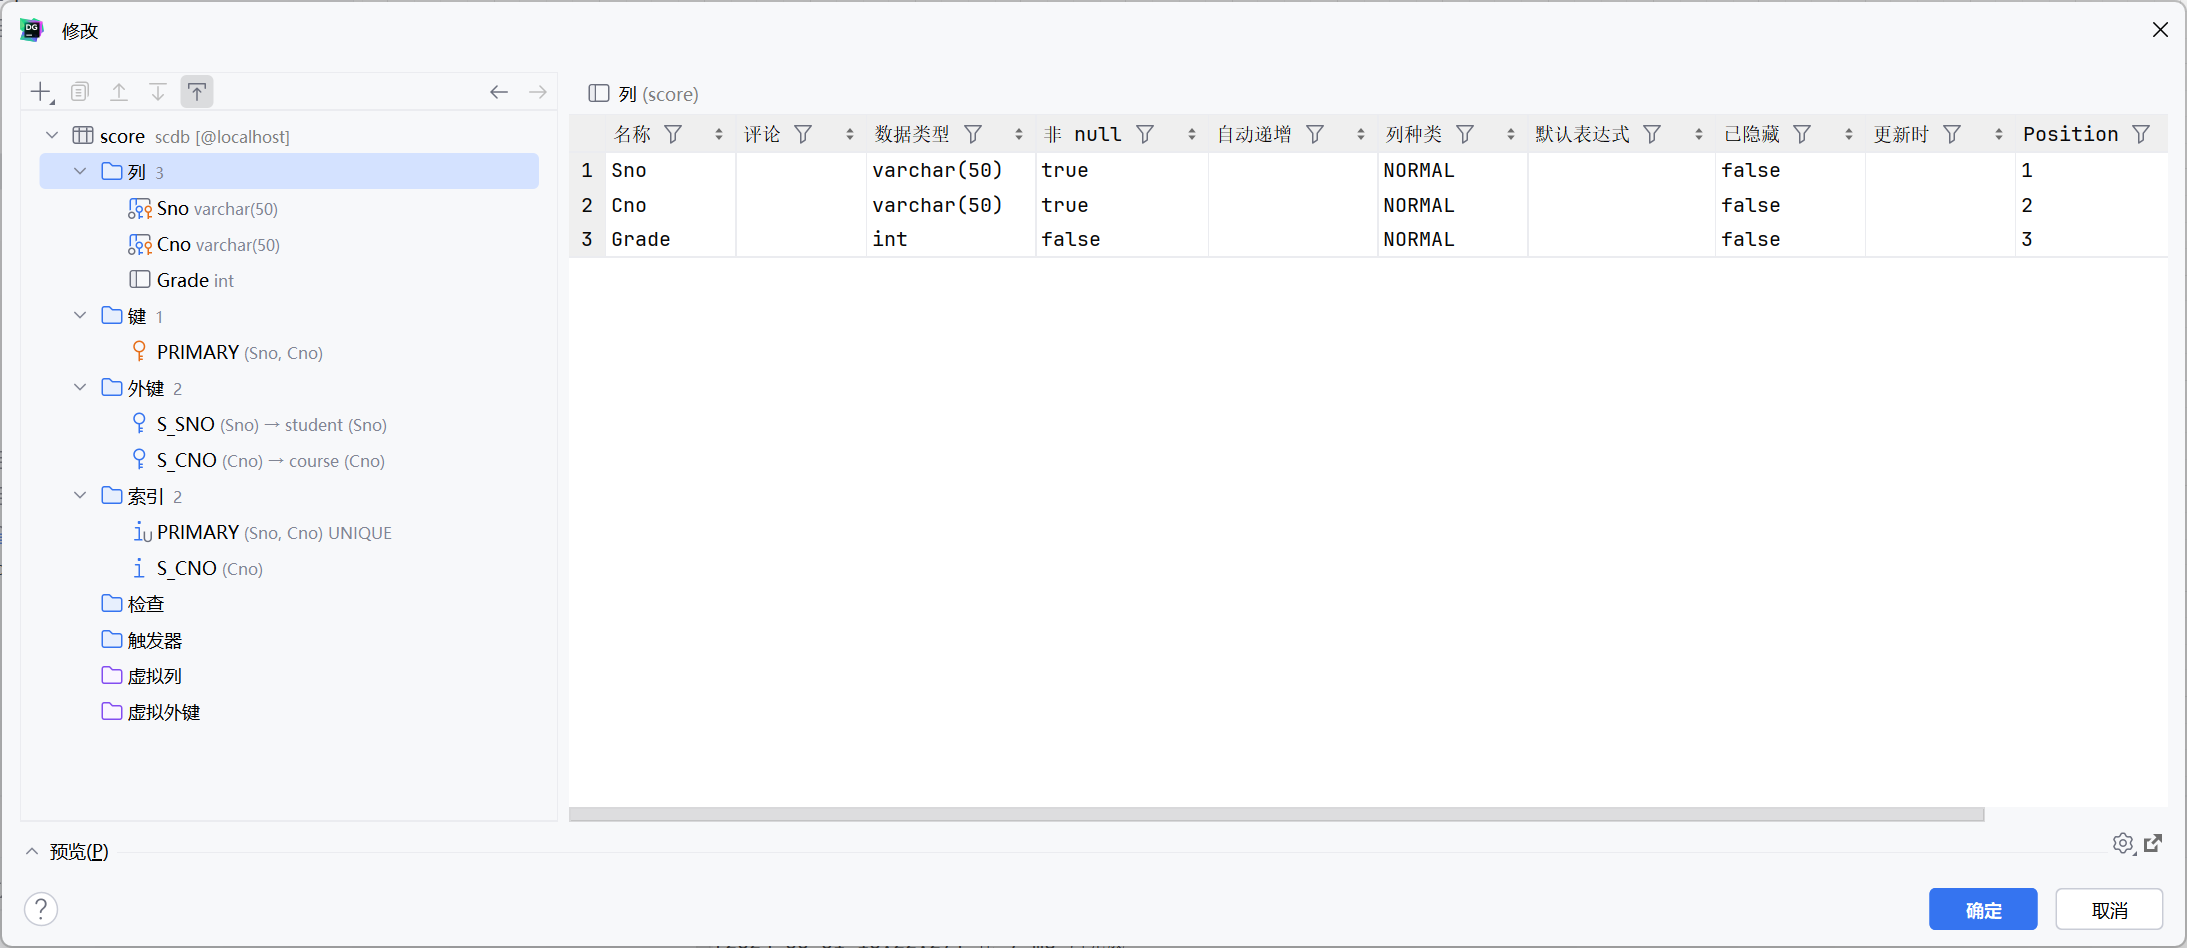Filter the 自动递增 column
2187x948 pixels.
click(x=1316, y=134)
